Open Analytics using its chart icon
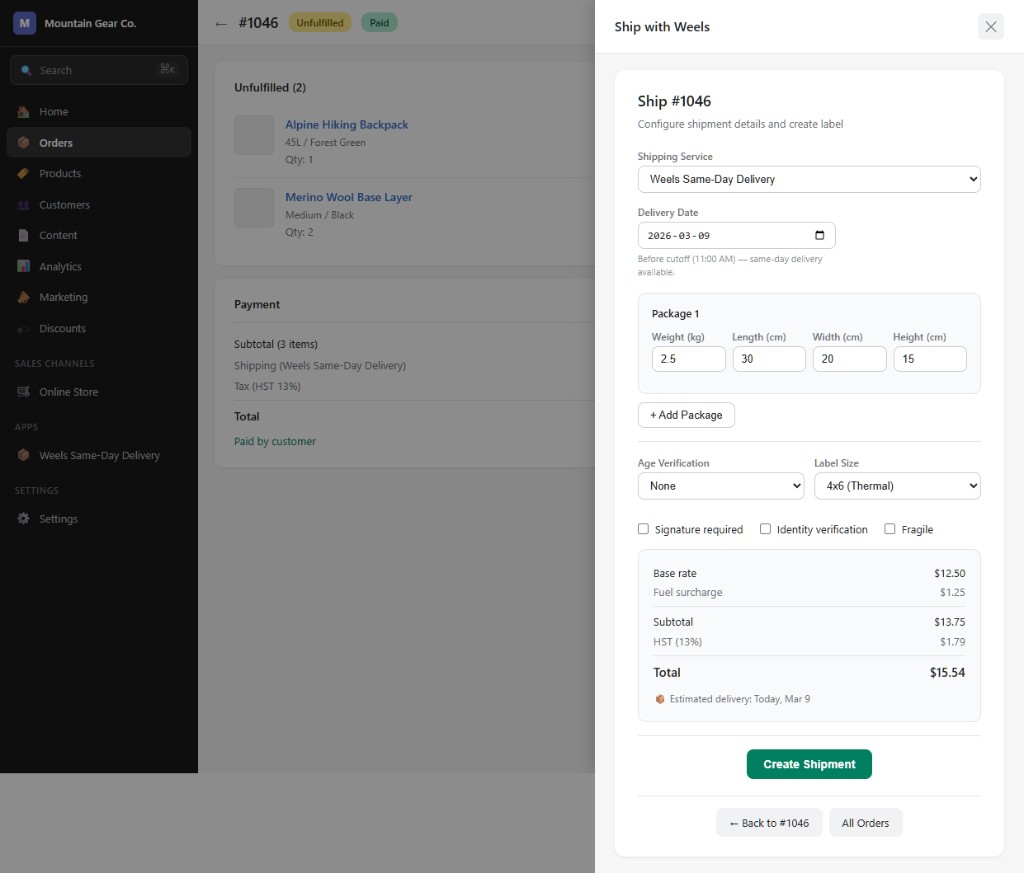1024x873 pixels. [x=25, y=266]
